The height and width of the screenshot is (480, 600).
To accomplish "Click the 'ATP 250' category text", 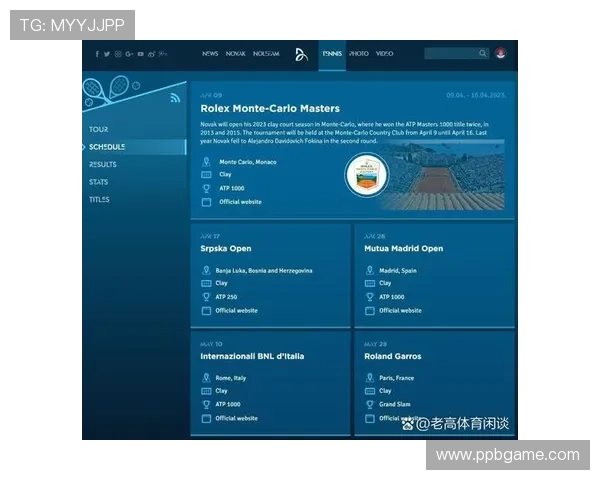I will click(x=226, y=297).
